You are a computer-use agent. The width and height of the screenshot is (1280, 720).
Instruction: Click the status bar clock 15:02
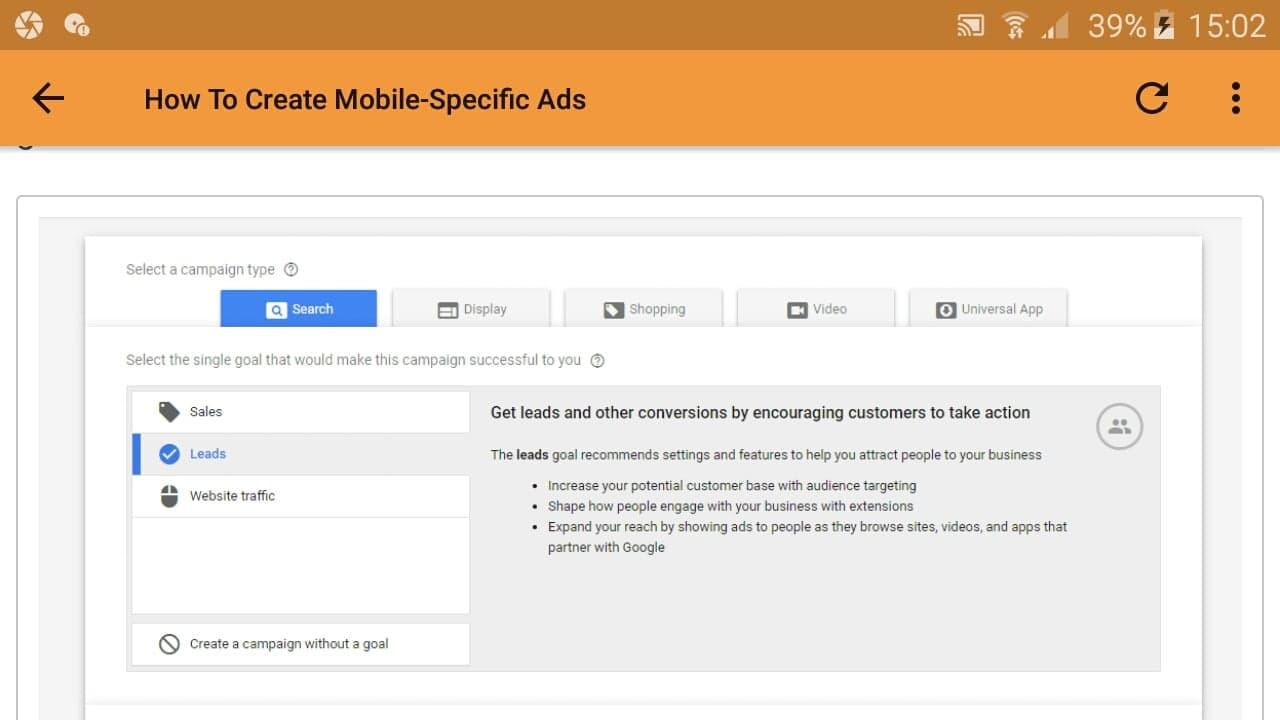pos(1227,26)
